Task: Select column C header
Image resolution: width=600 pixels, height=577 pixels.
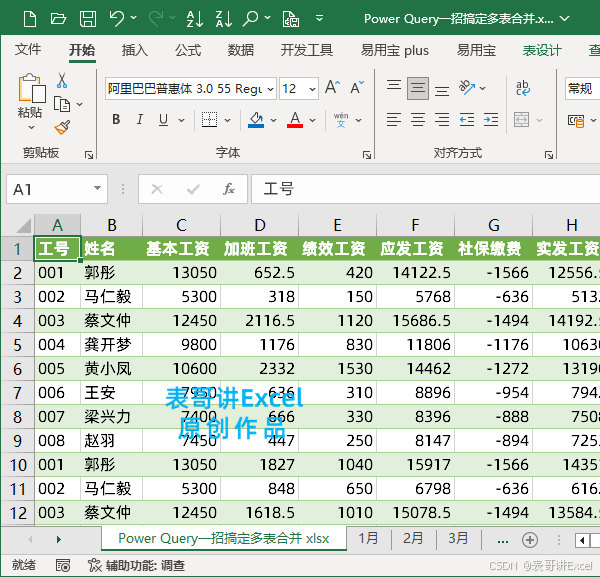Action: tap(181, 225)
